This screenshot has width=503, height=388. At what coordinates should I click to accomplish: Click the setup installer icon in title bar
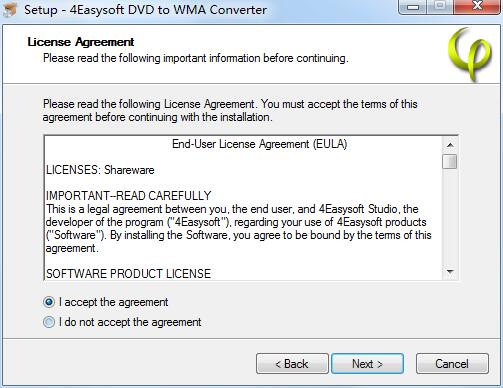pyautogui.click(x=9, y=9)
